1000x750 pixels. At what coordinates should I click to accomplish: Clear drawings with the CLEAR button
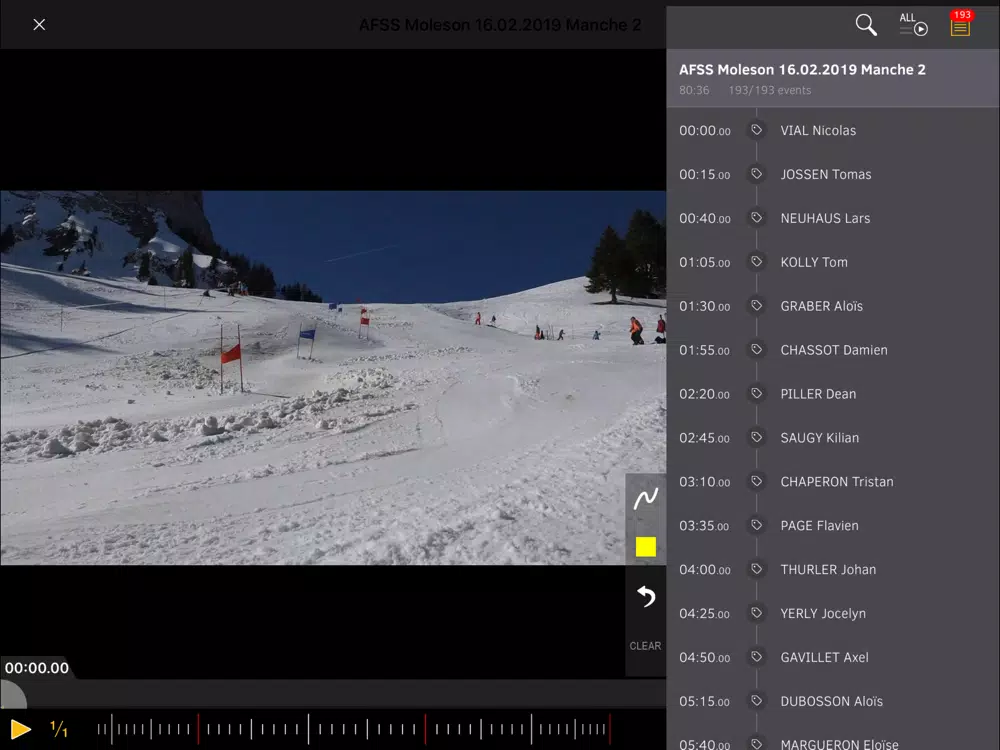[x=645, y=646]
